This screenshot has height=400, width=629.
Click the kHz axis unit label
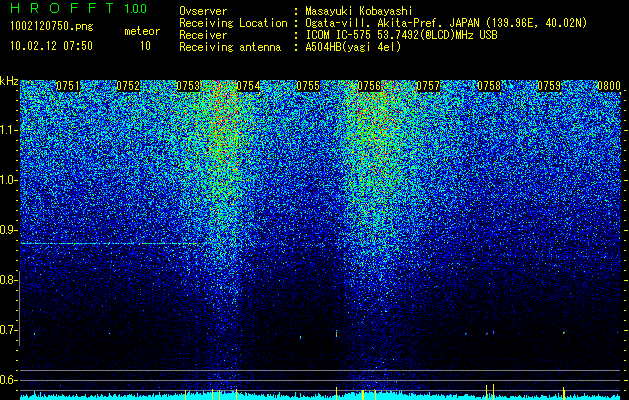tap(9, 81)
